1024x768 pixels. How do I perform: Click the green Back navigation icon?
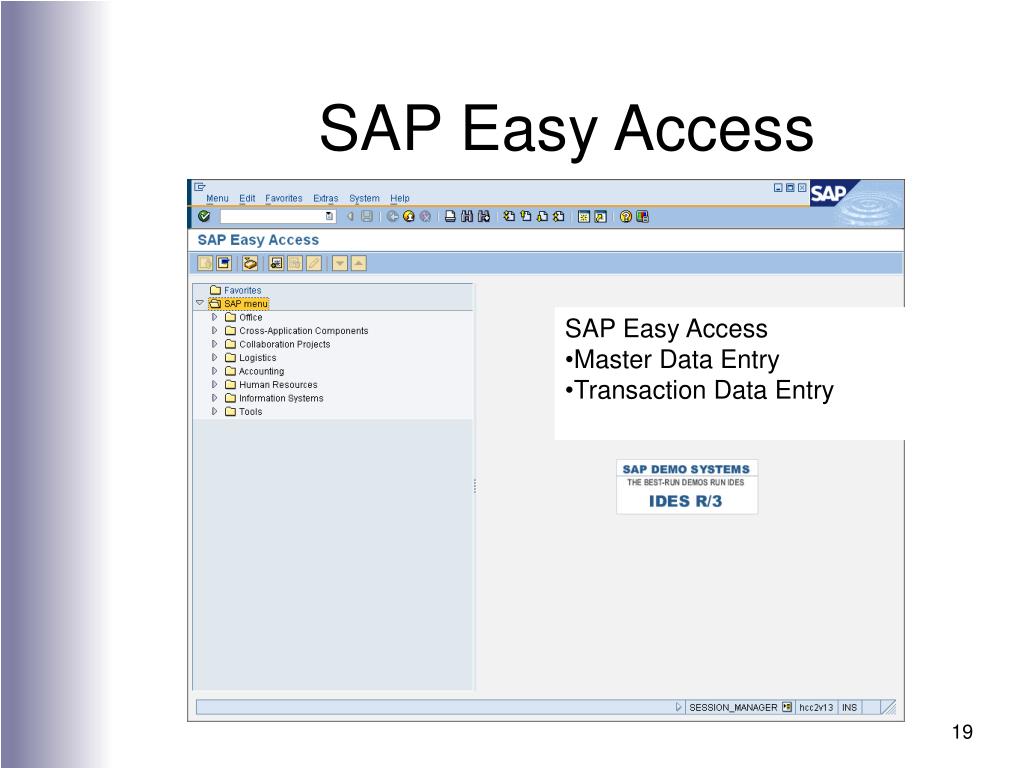point(392,216)
